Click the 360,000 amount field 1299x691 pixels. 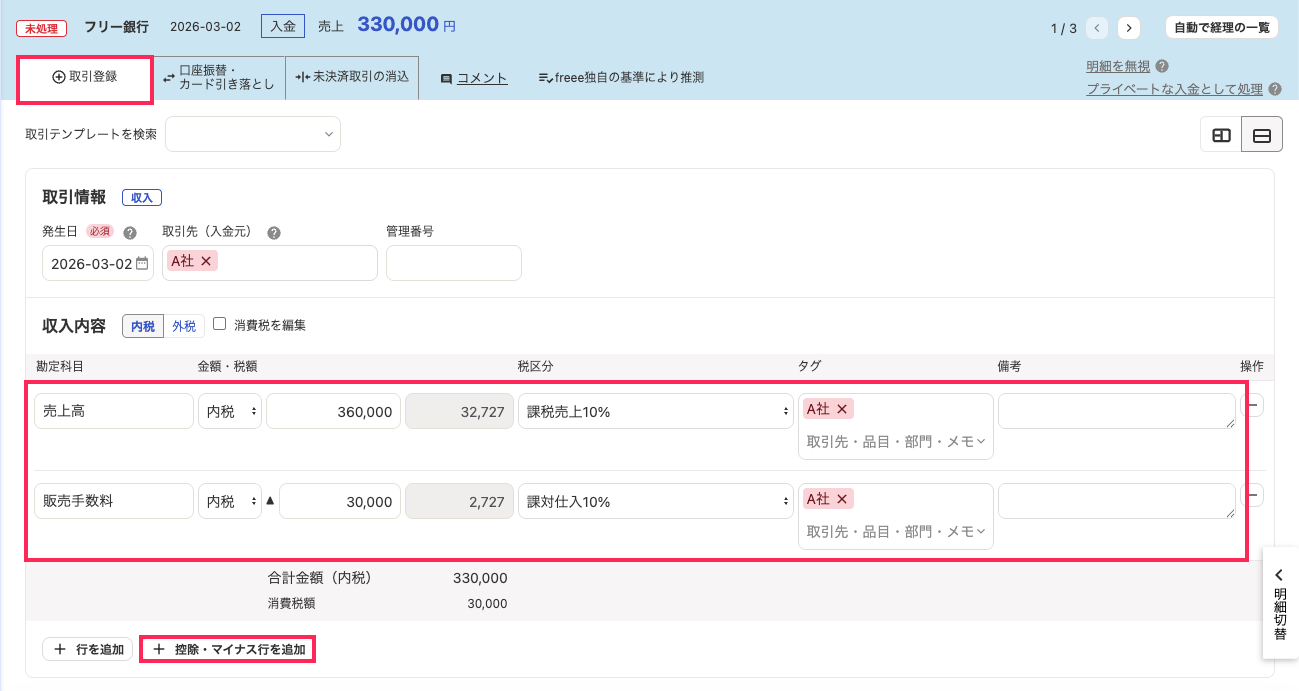333,411
